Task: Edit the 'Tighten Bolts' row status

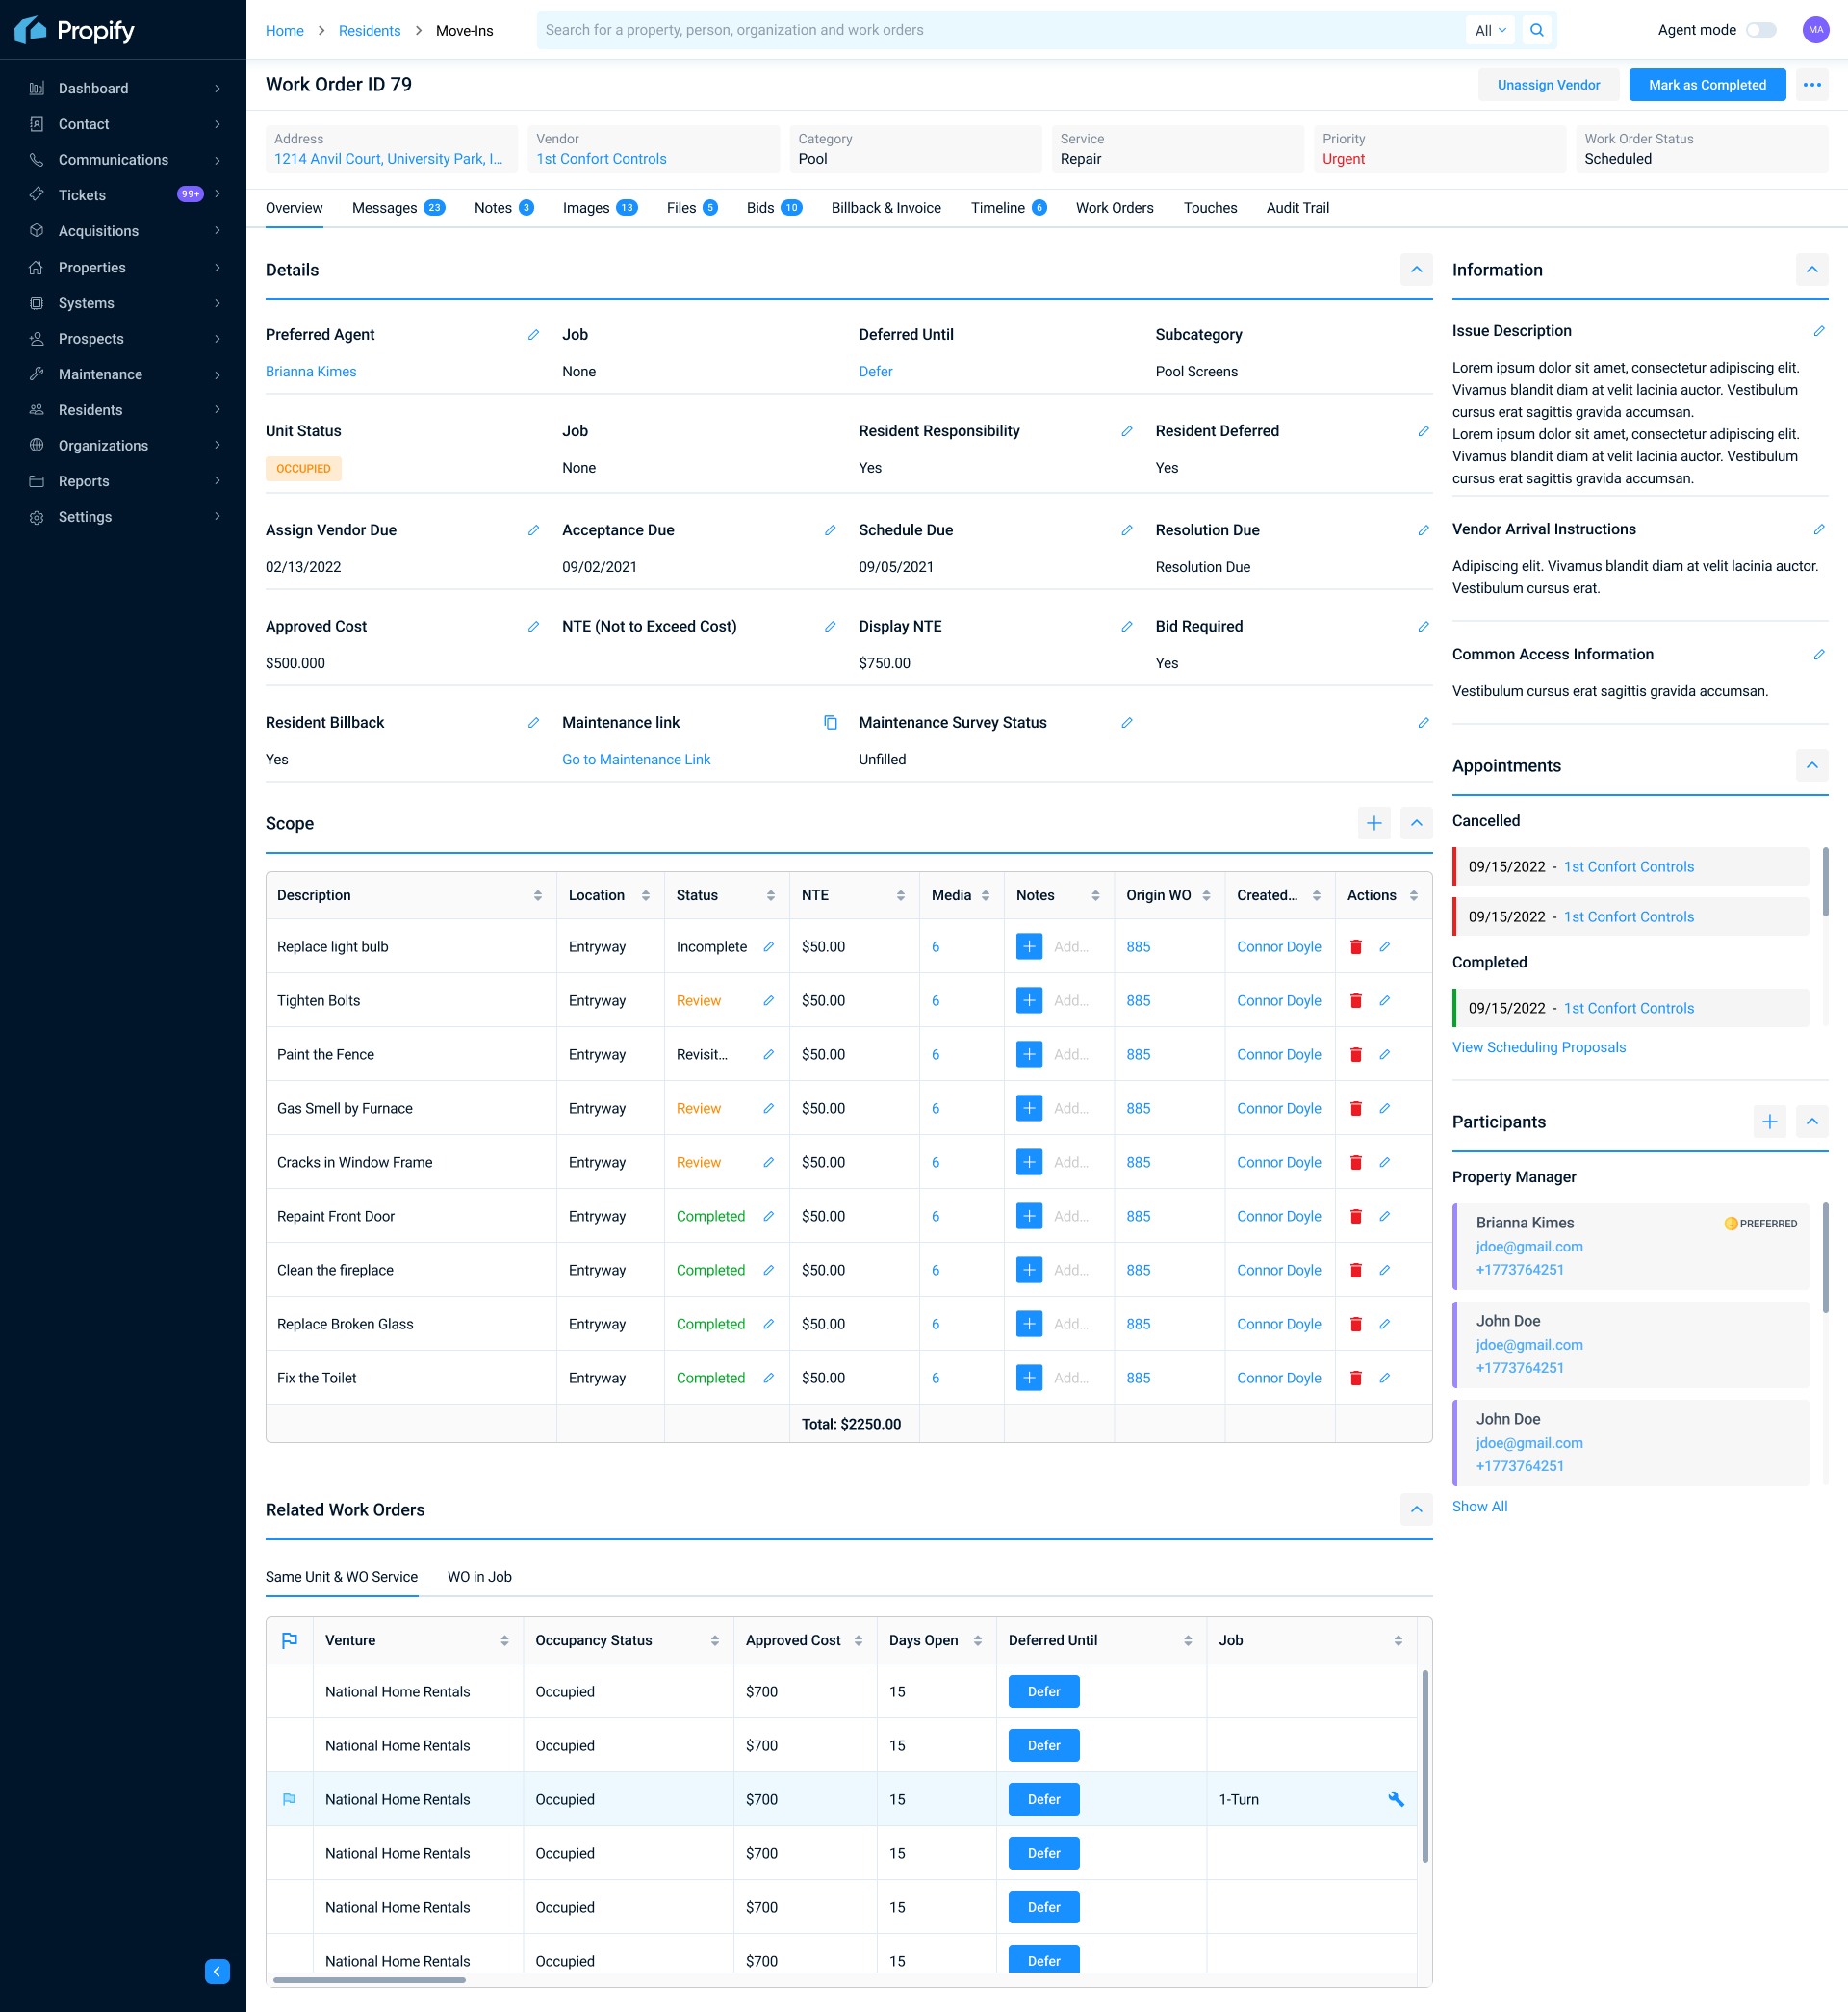Action: click(768, 1000)
